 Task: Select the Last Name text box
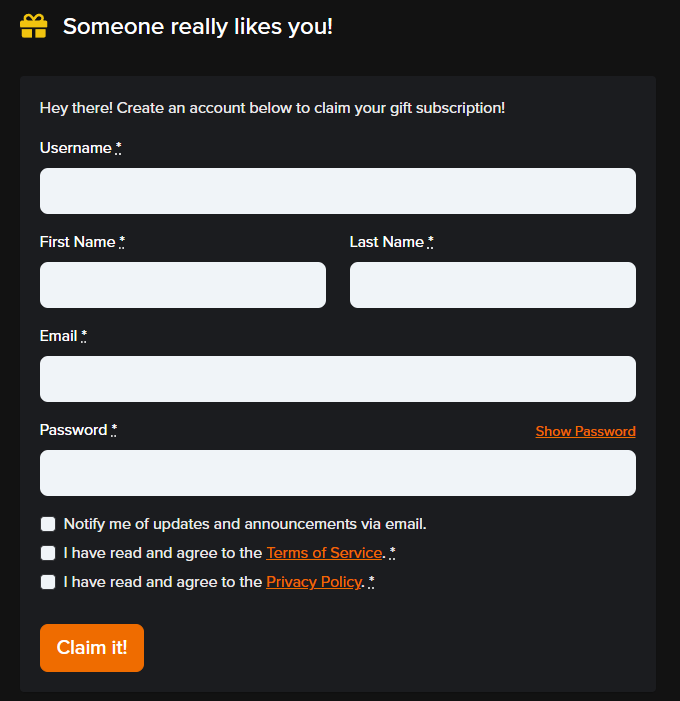(x=492, y=285)
